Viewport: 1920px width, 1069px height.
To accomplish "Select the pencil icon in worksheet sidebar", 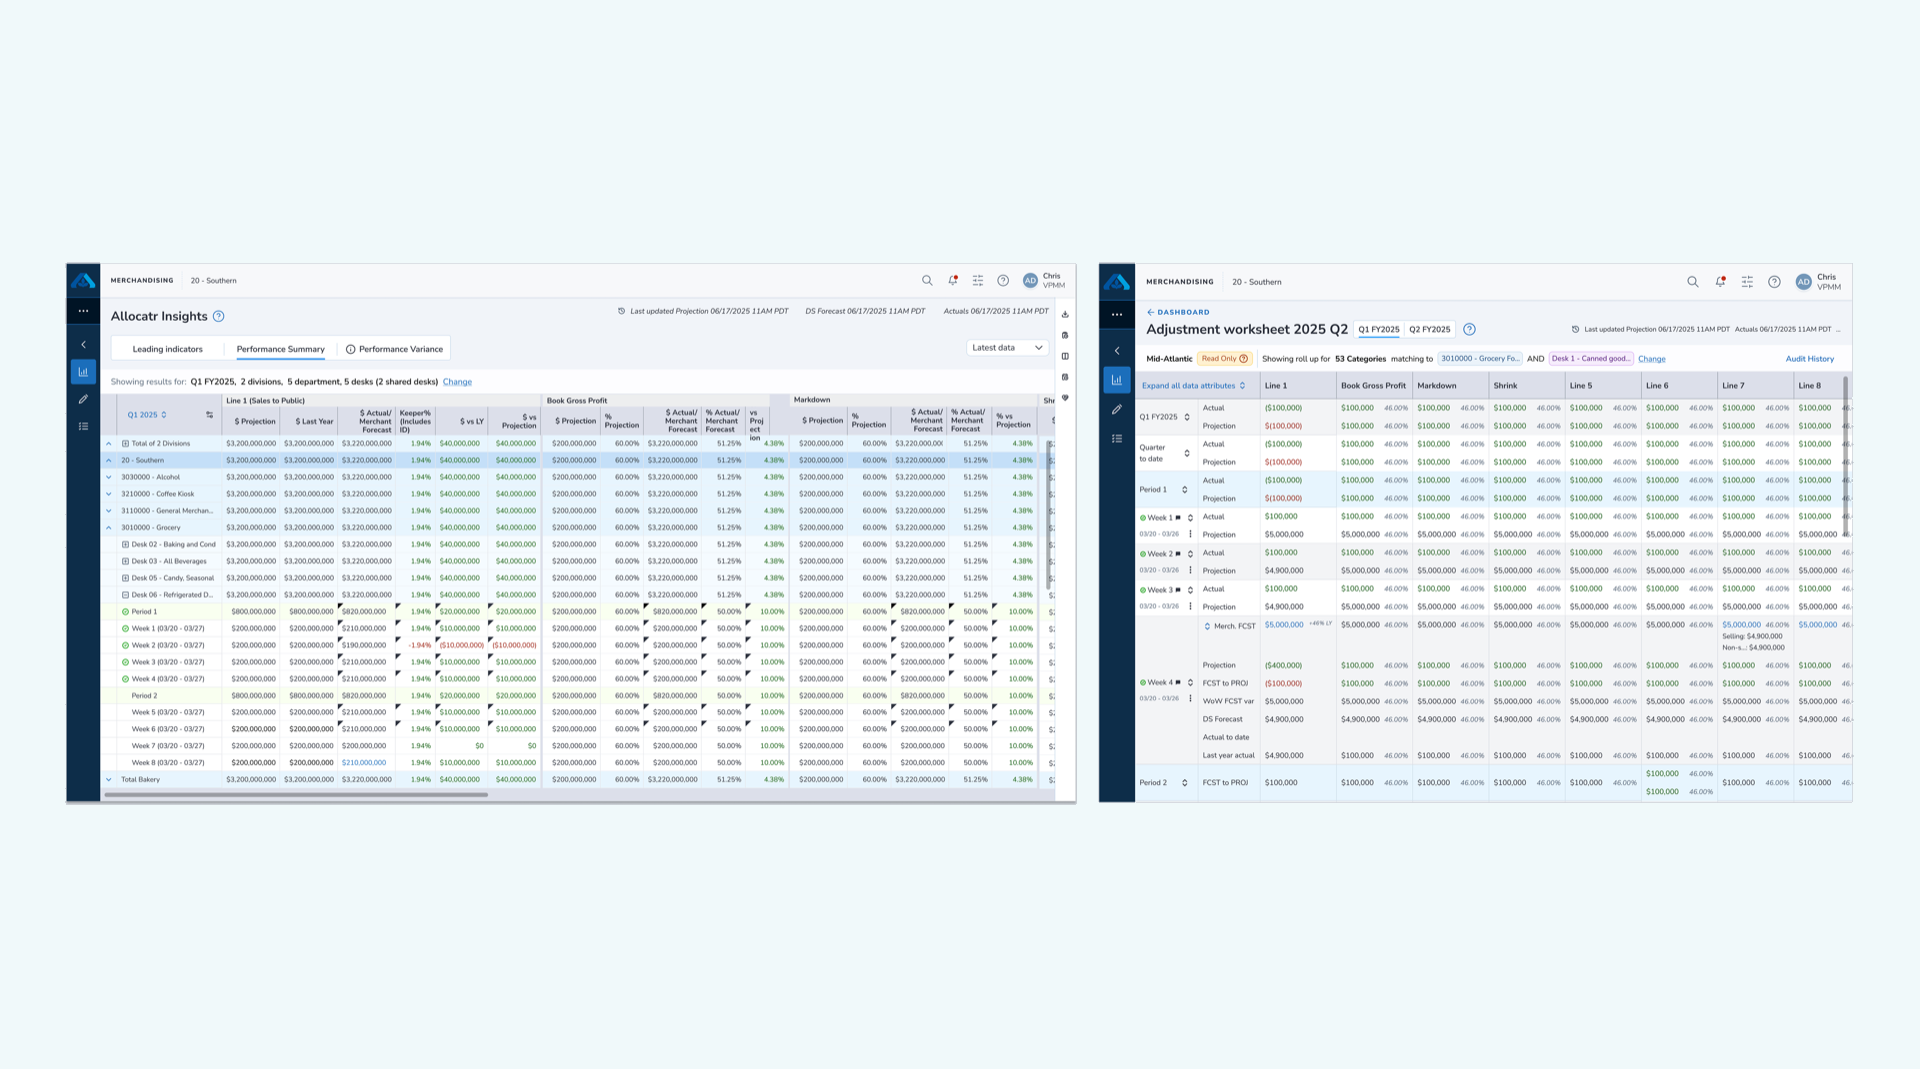I will (1117, 409).
